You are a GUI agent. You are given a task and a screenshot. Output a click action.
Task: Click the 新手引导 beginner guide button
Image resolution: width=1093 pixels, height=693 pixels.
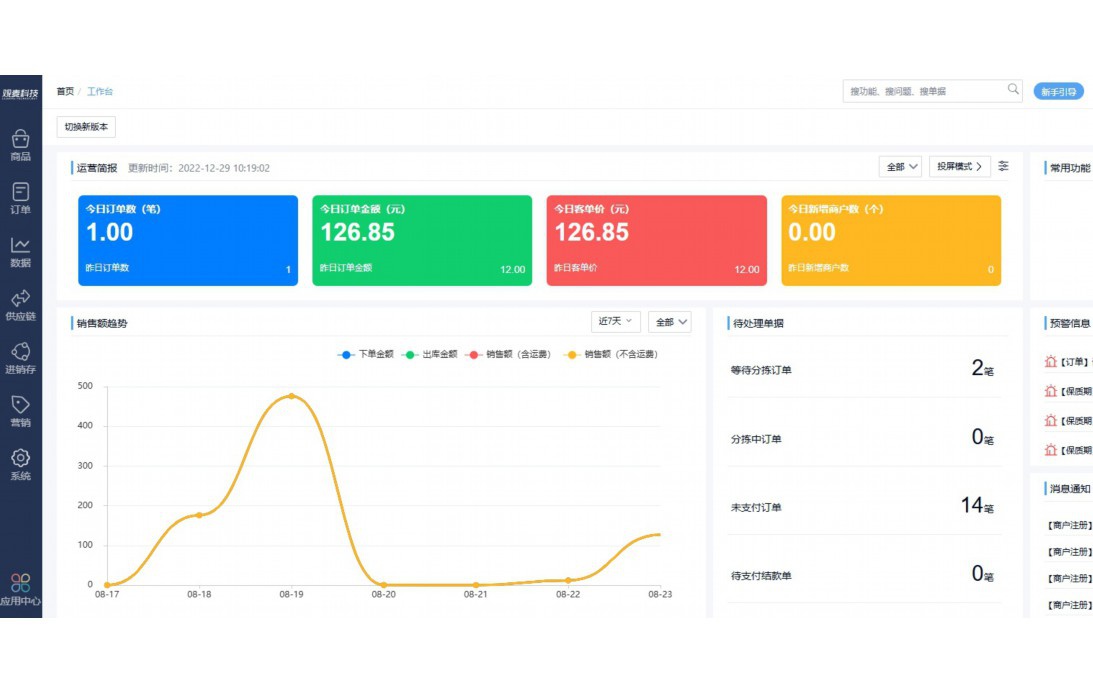(x=1058, y=91)
